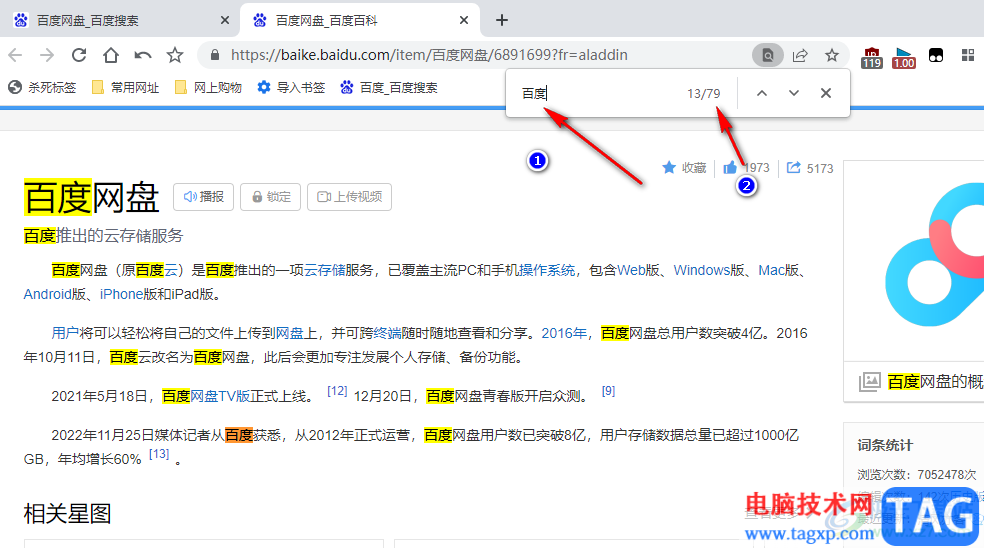Close the 百度网盘_百度百科 tab
Screen dimensions: 984x548
464,21
